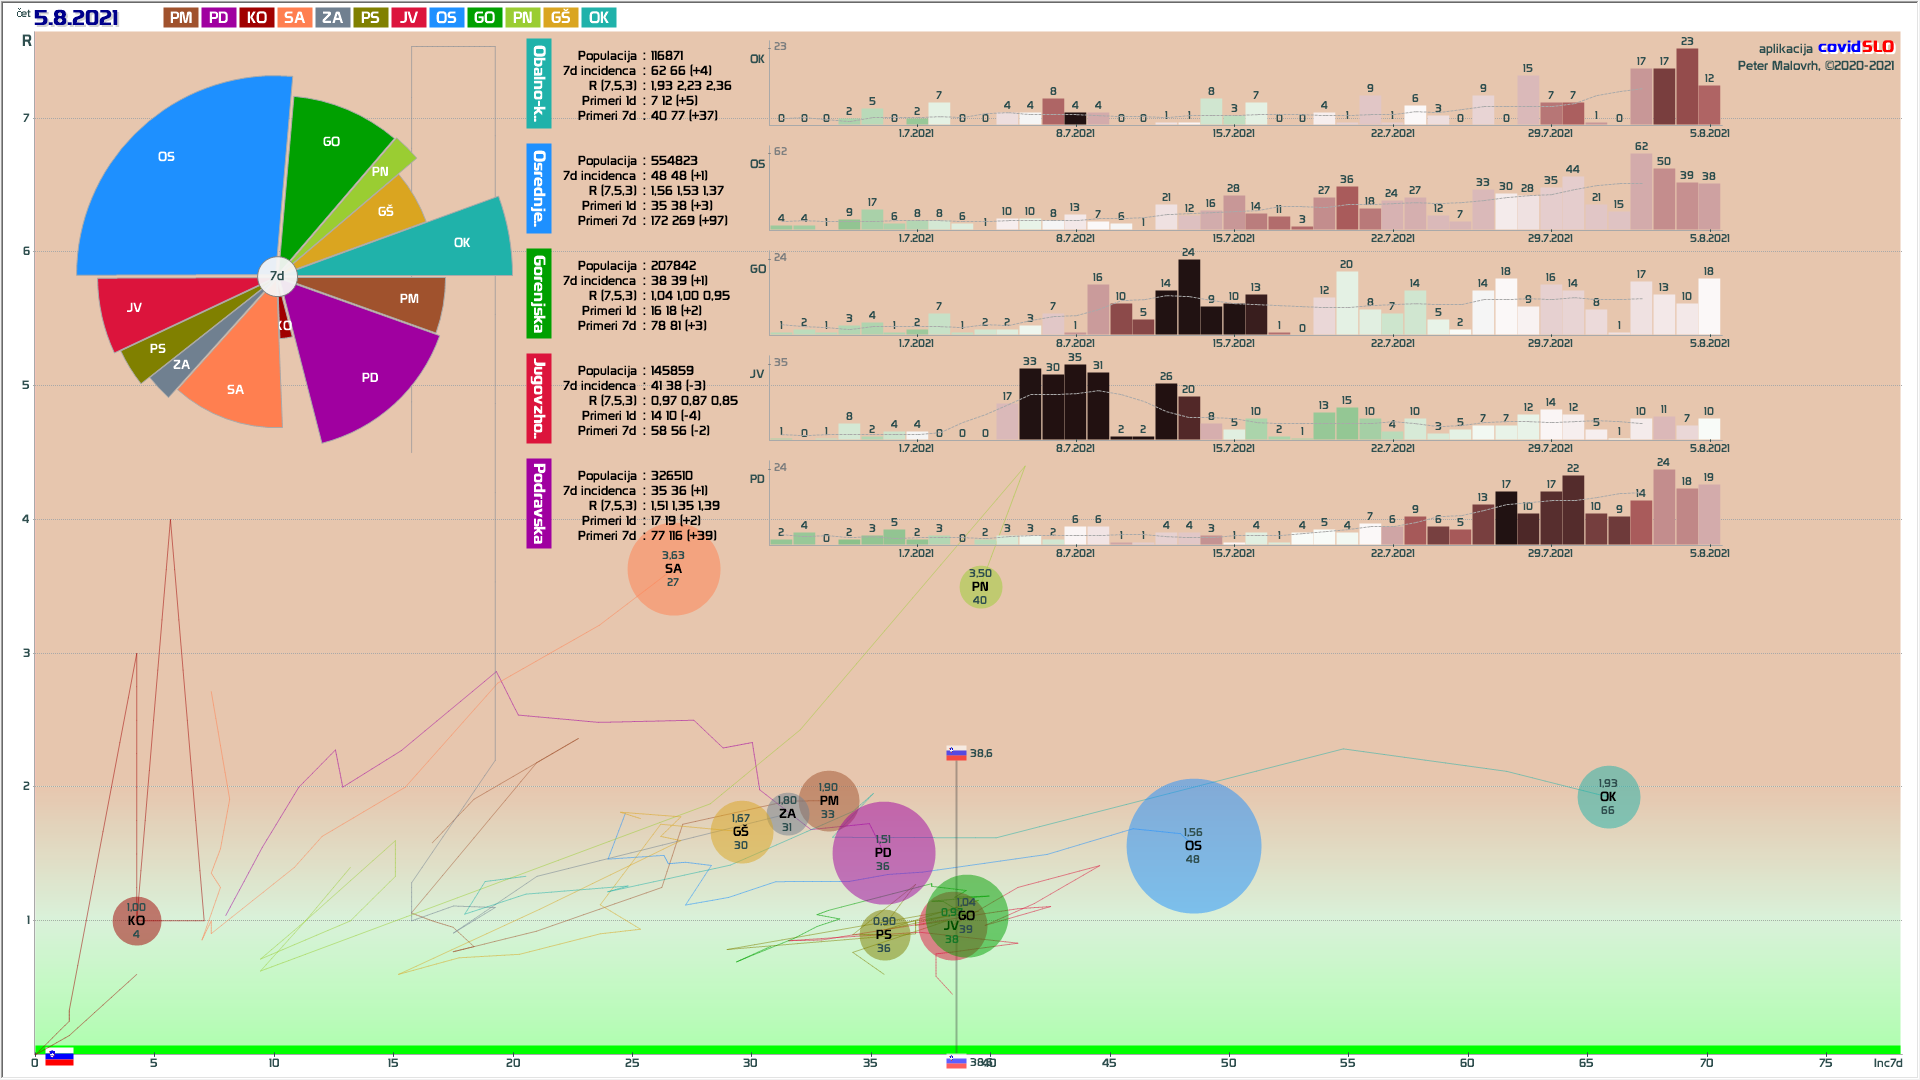Open the Gorenjska region tab
Image resolution: width=1920 pixels, height=1080 pixels.
[538, 294]
